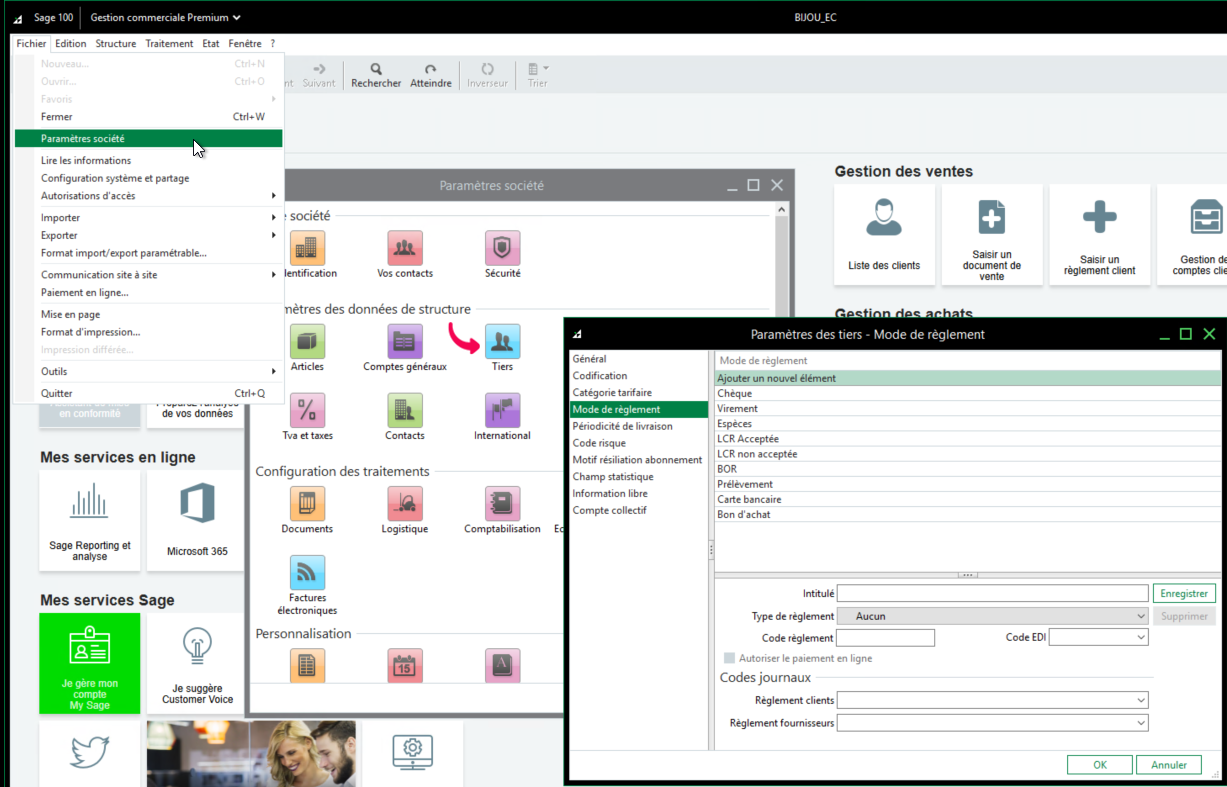This screenshot has width=1227, height=787.
Task: Click the Rechercher magnifier toolbar icon
Action: 376,70
